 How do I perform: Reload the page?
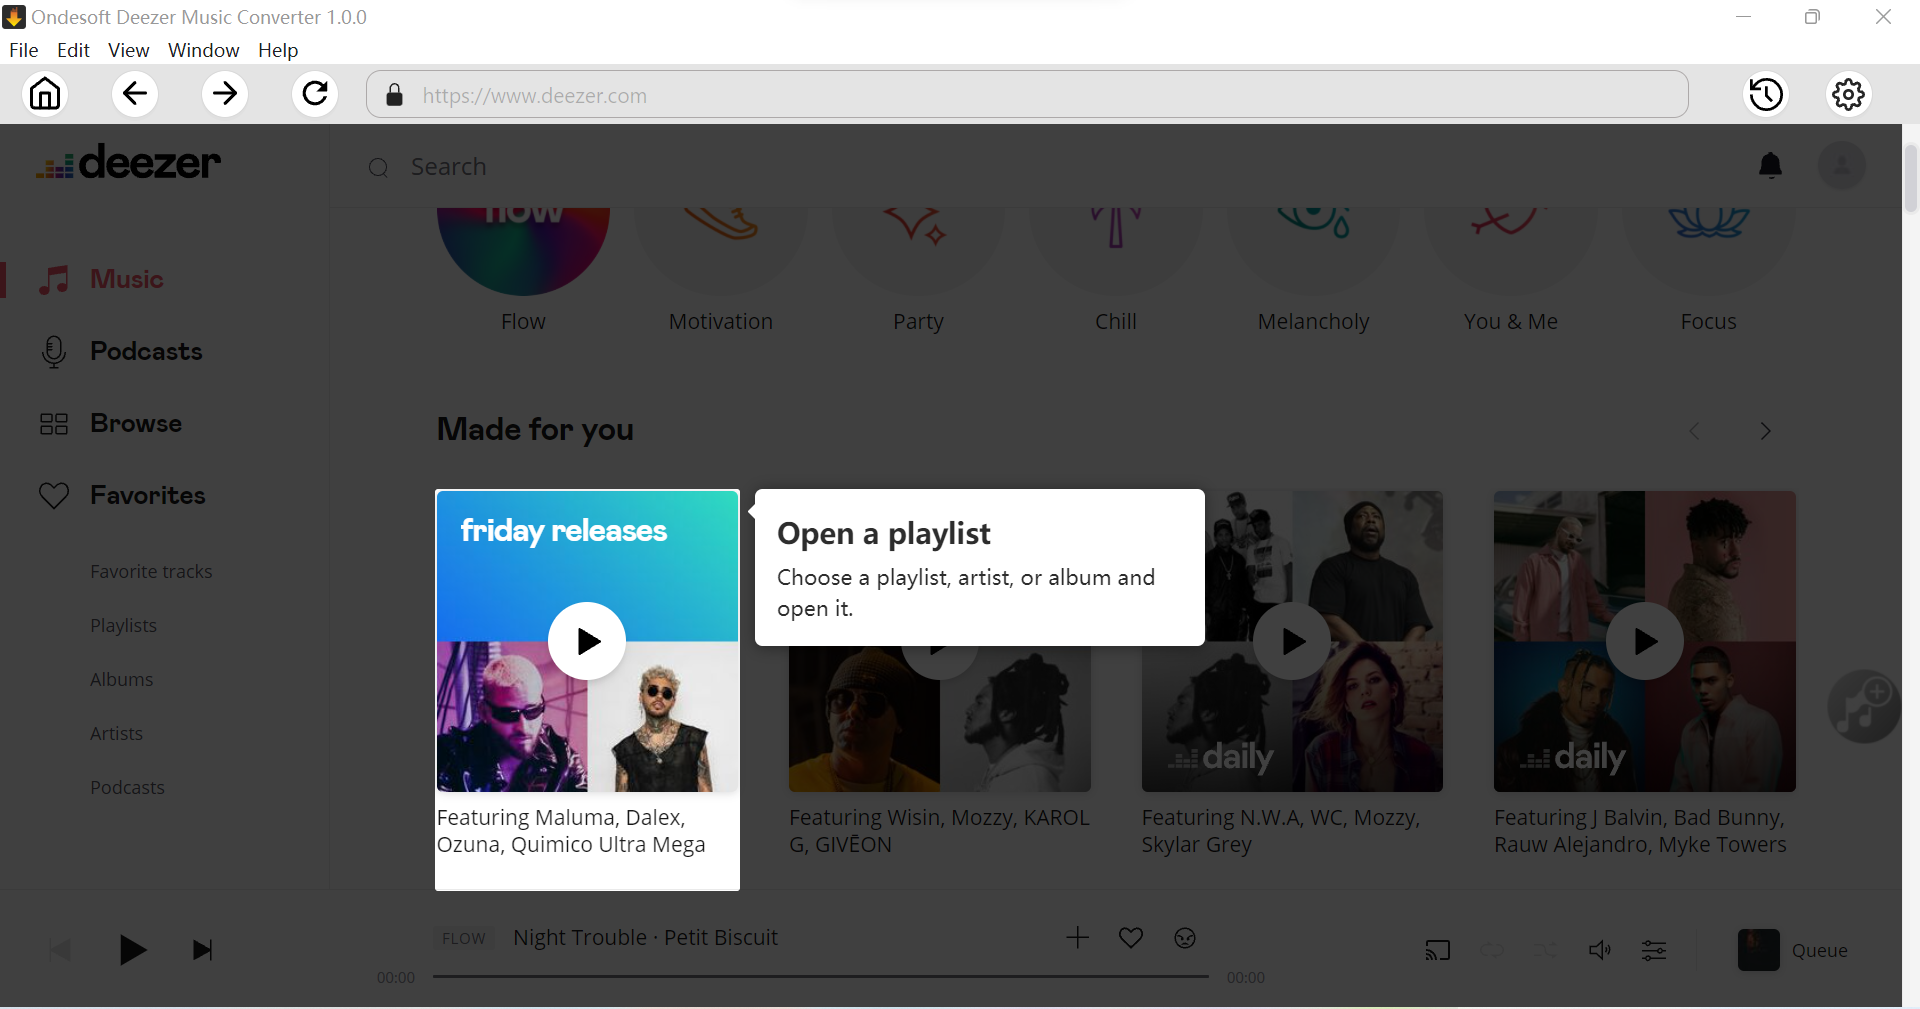(x=315, y=94)
